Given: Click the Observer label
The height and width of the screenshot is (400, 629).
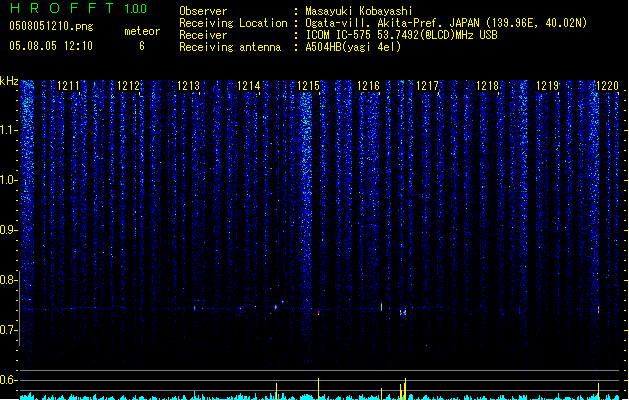Looking at the screenshot, I should pos(203,11).
